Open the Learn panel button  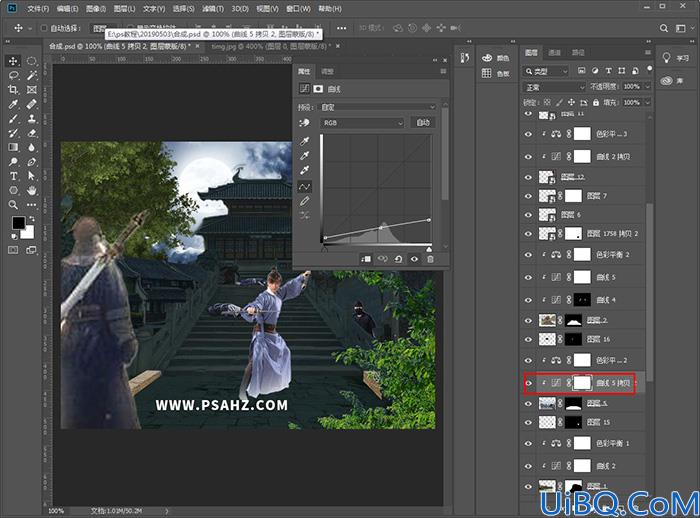tap(675, 58)
